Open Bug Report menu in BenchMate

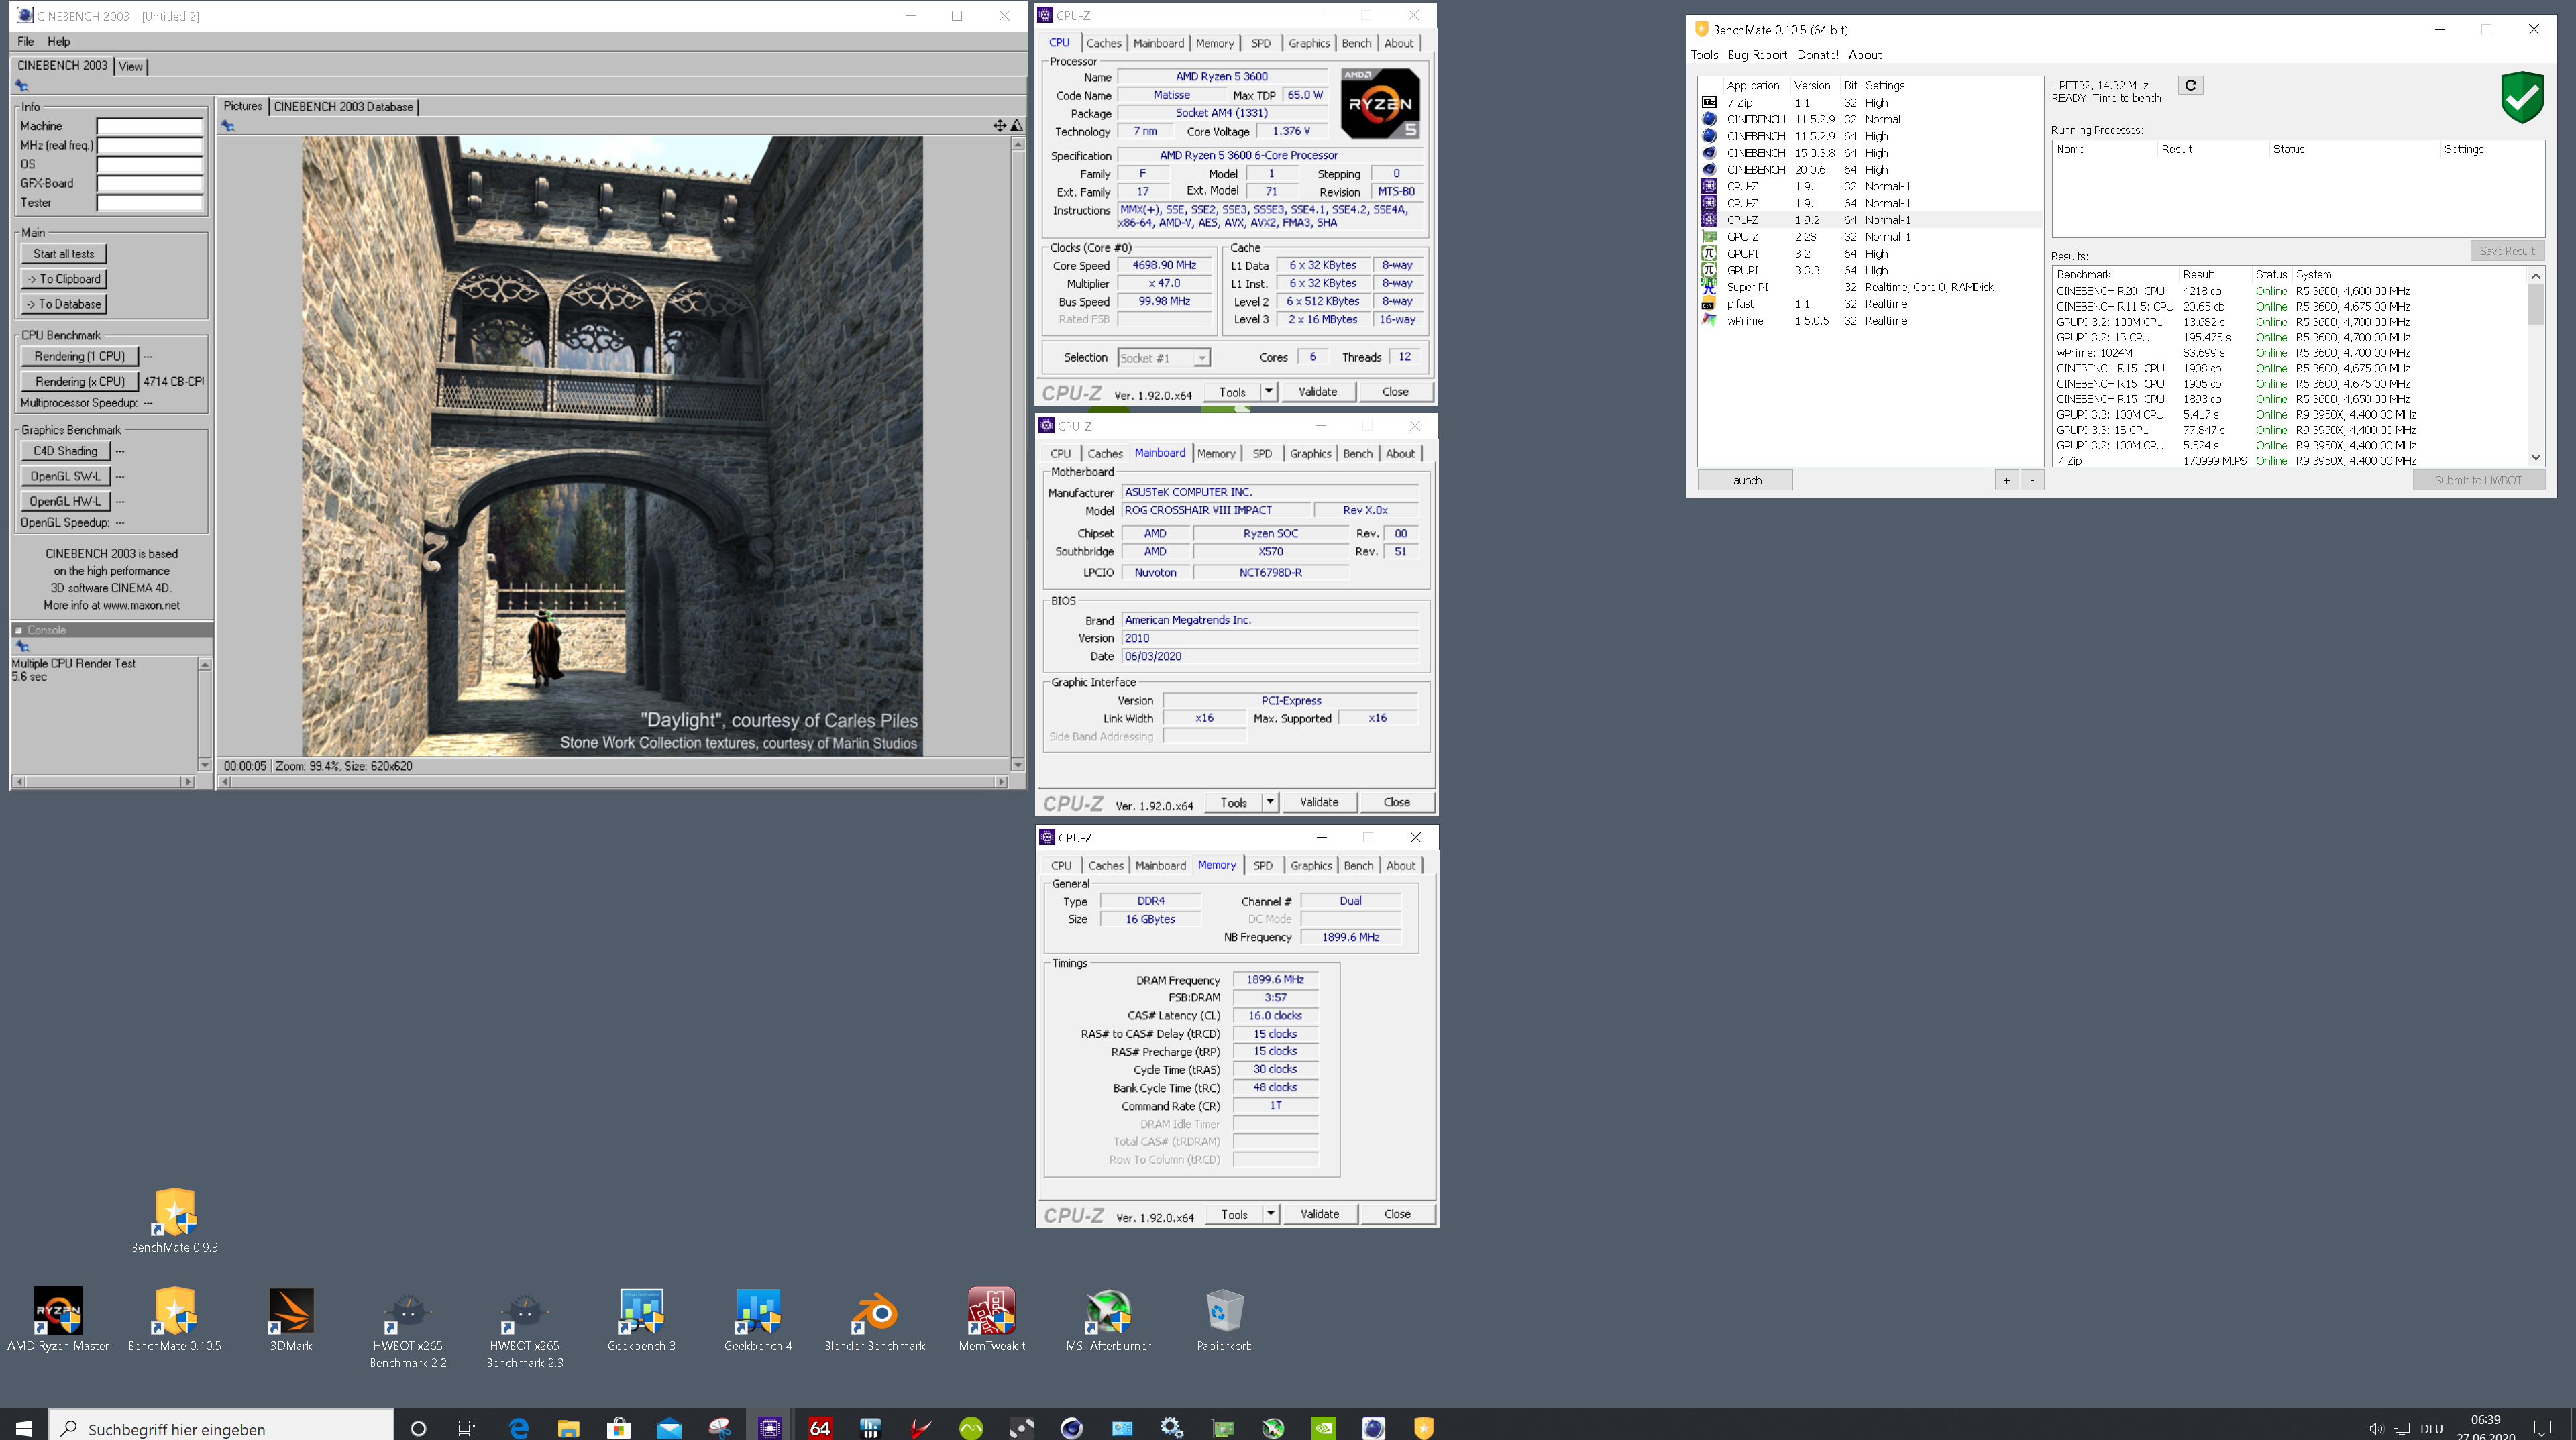coord(1757,55)
